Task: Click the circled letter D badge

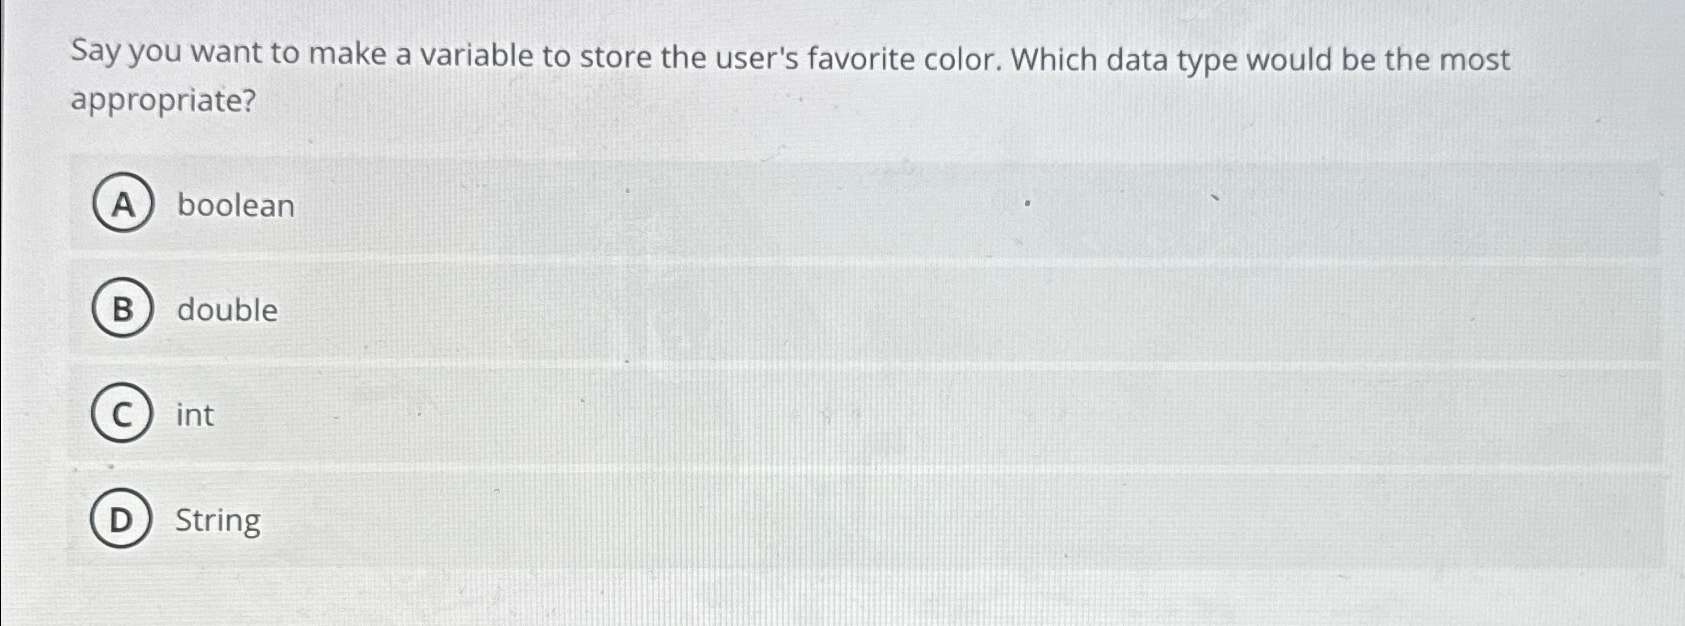Action: pyautogui.click(x=122, y=521)
